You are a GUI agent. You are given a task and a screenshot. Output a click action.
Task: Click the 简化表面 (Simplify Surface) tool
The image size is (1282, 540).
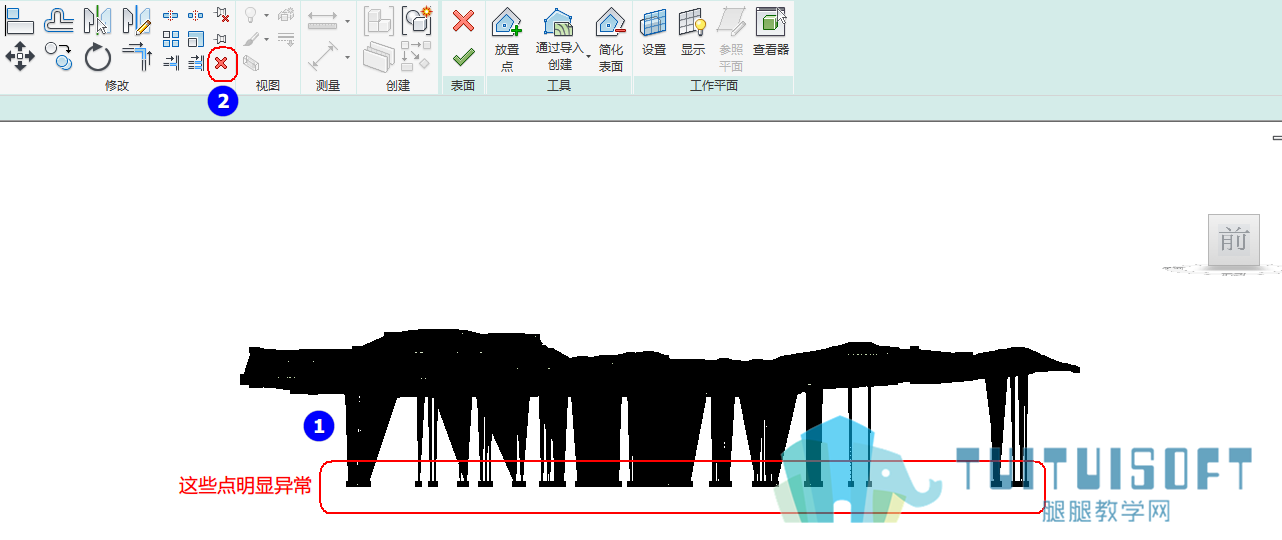611,38
